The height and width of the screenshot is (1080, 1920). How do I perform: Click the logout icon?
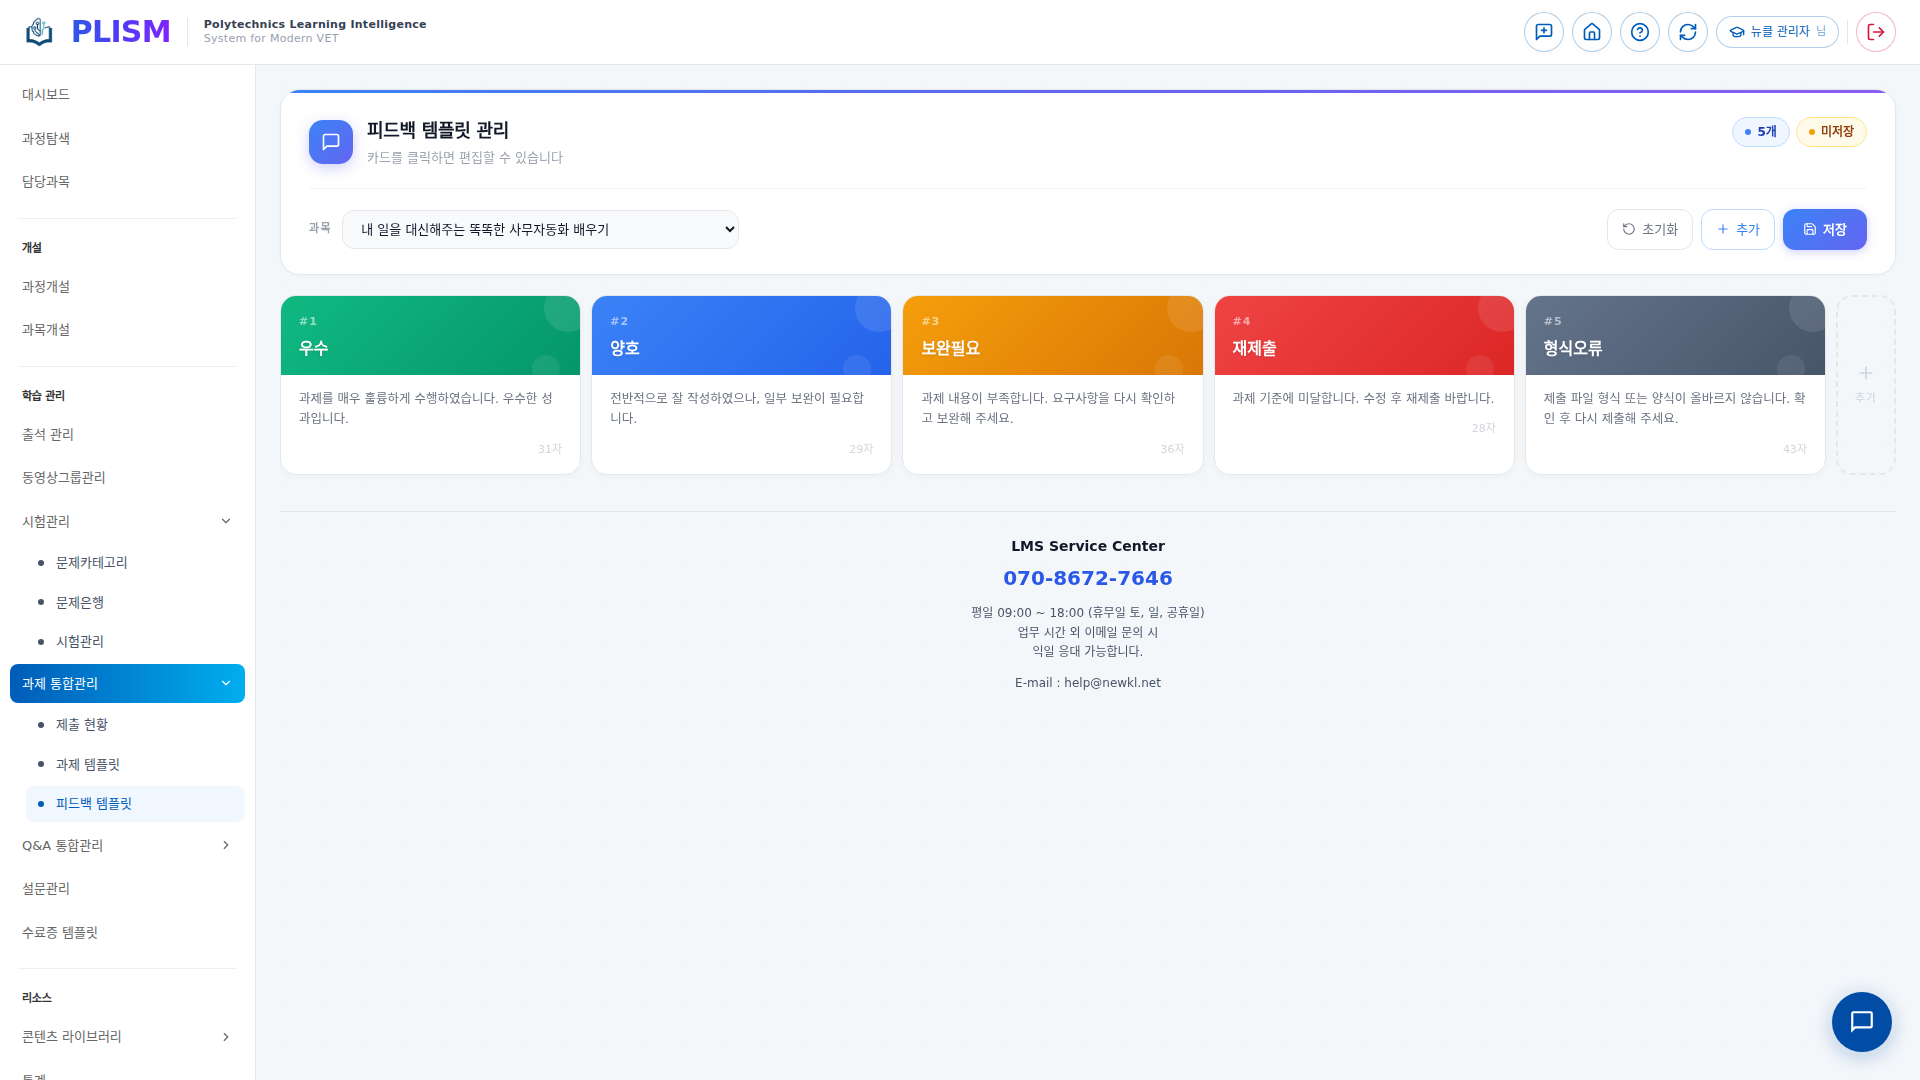[1875, 32]
